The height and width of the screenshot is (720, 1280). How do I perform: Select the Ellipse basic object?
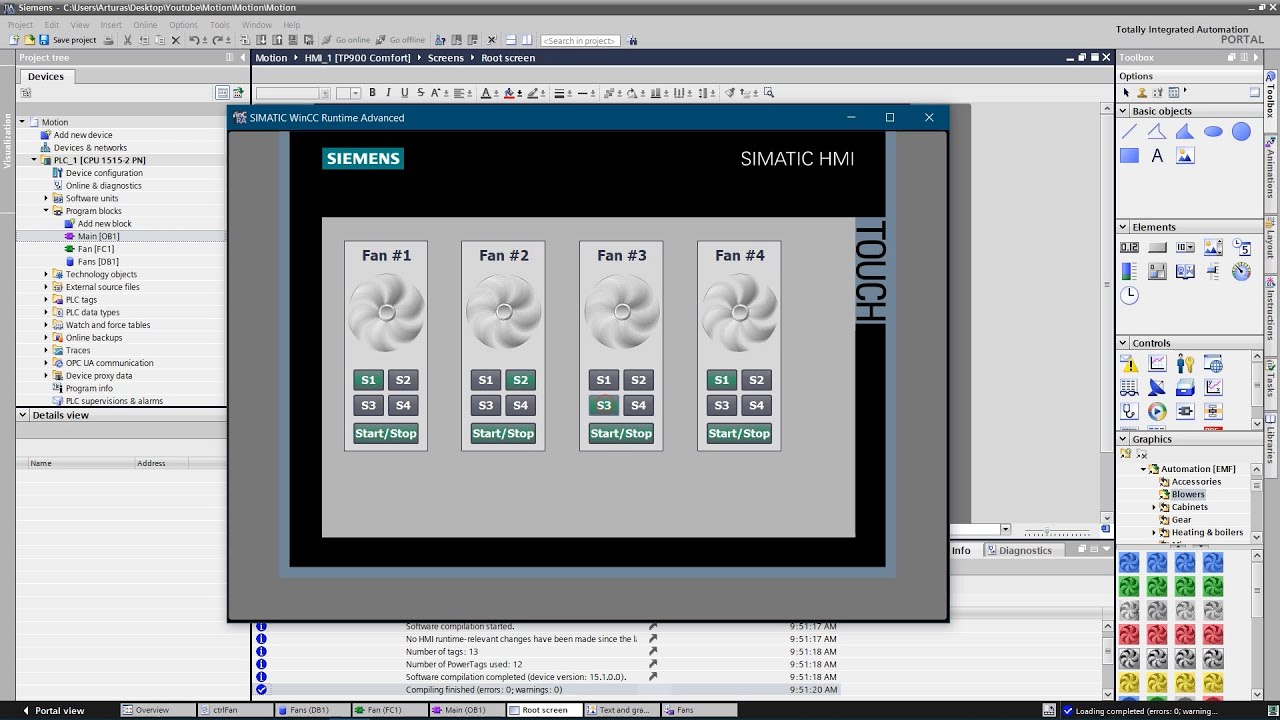click(x=1213, y=132)
